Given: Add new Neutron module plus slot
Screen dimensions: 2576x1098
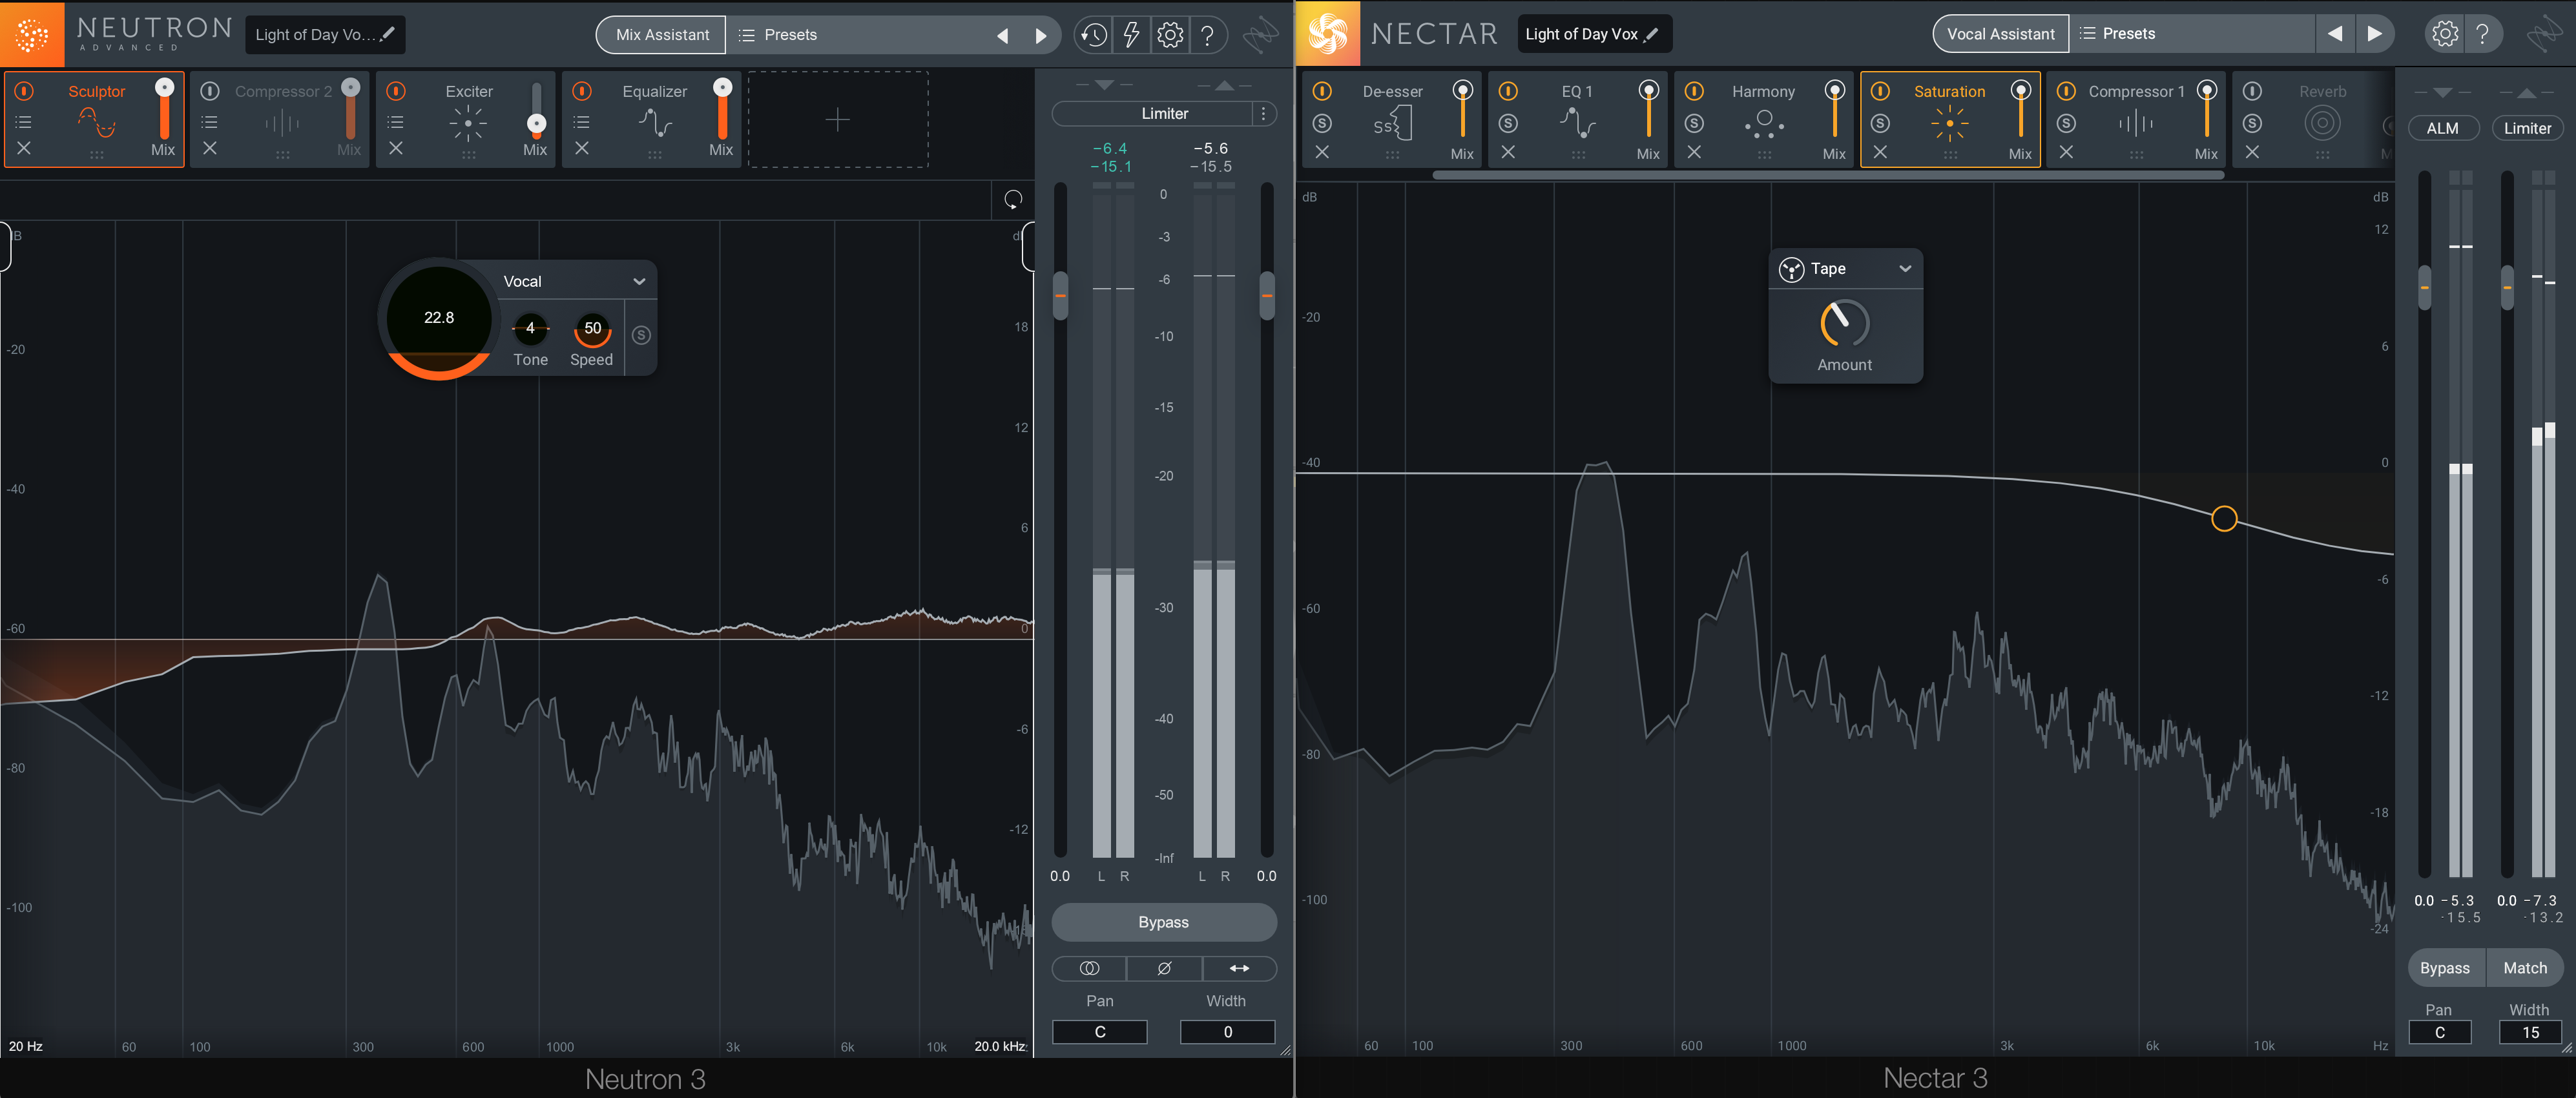Looking at the screenshot, I should pyautogui.click(x=838, y=120).
